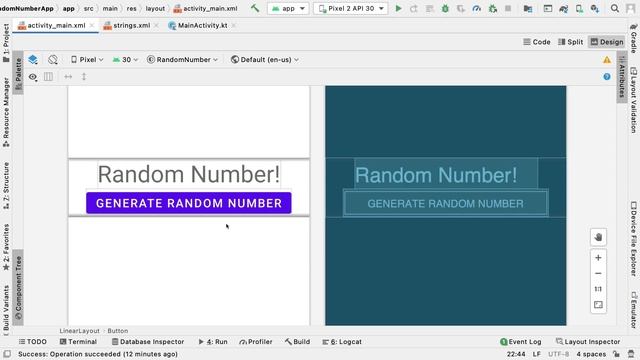
Task: Click the yellow warning triangle icon
Action: tap(607, 60)
